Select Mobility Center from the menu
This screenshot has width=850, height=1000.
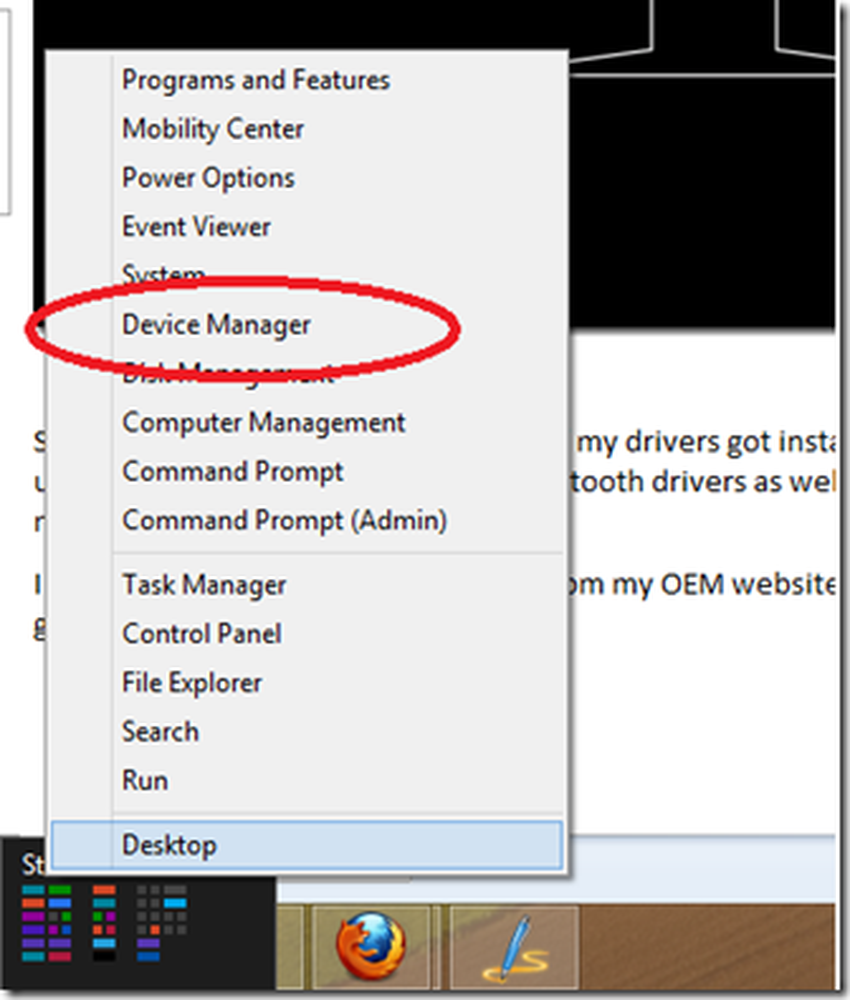click(x=213, y=129)
